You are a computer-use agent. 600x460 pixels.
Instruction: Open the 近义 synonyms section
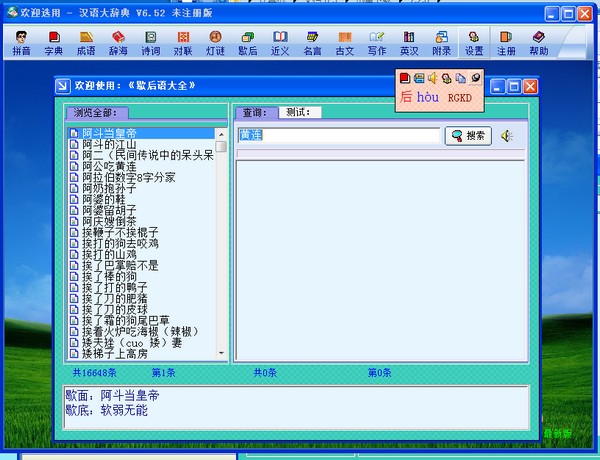pyautogui.click(x=280, y=43)
